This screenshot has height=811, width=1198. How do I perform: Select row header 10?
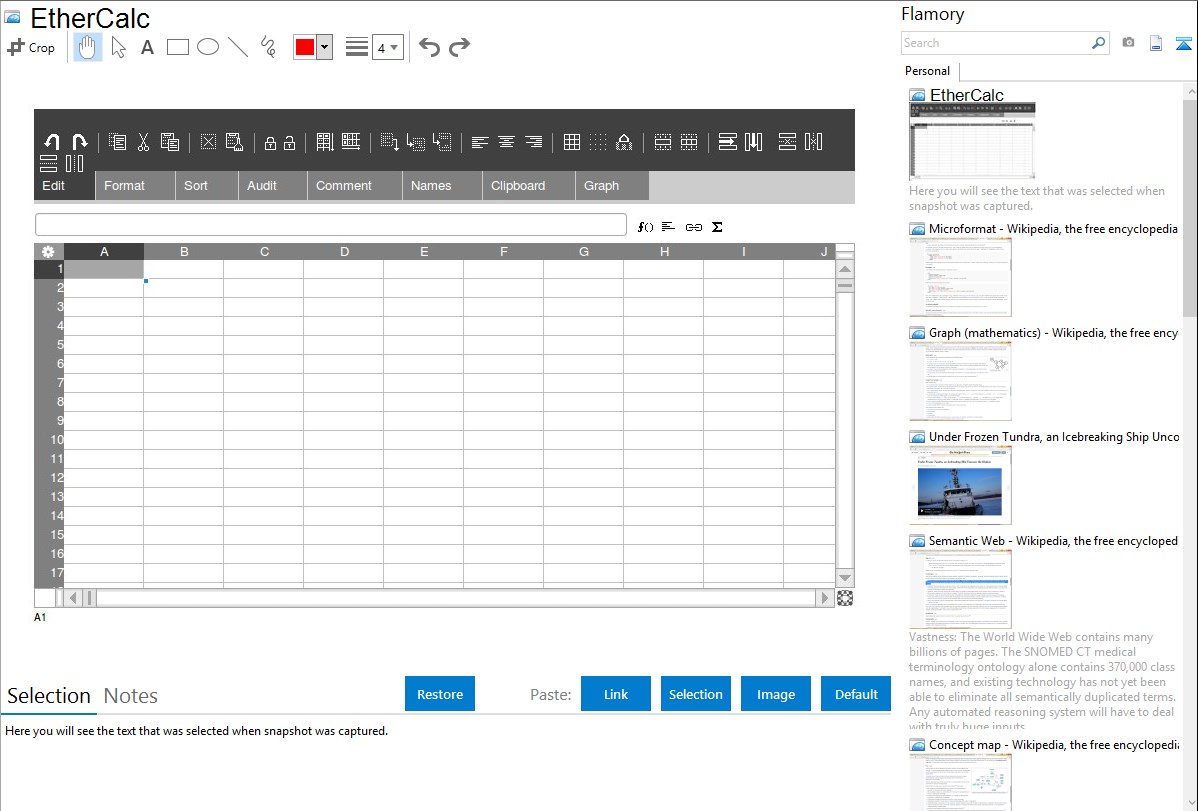[x=50, y=440]
